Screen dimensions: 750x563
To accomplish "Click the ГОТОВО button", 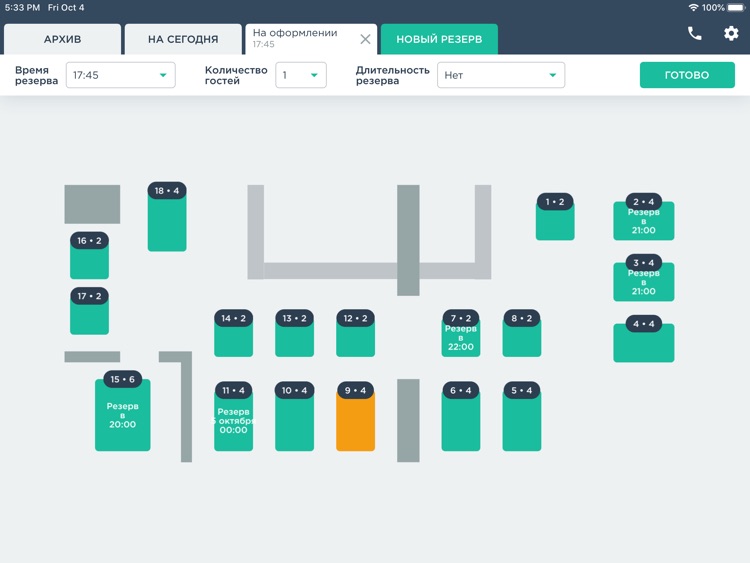I will pyautogui.click(x=687, y=75).
